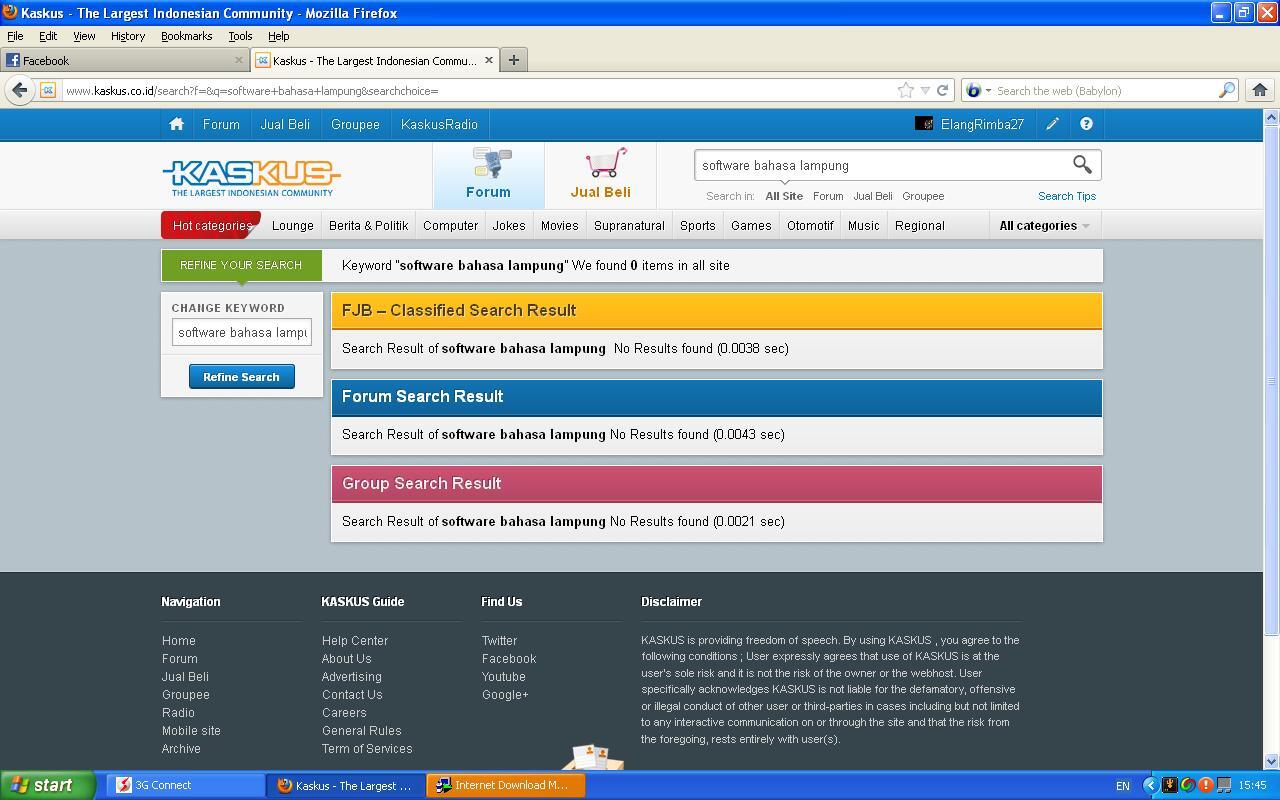Screen dimensions: 1280x800
Task: Open the URL history dropdown arrow
Action: pos(925,90)
